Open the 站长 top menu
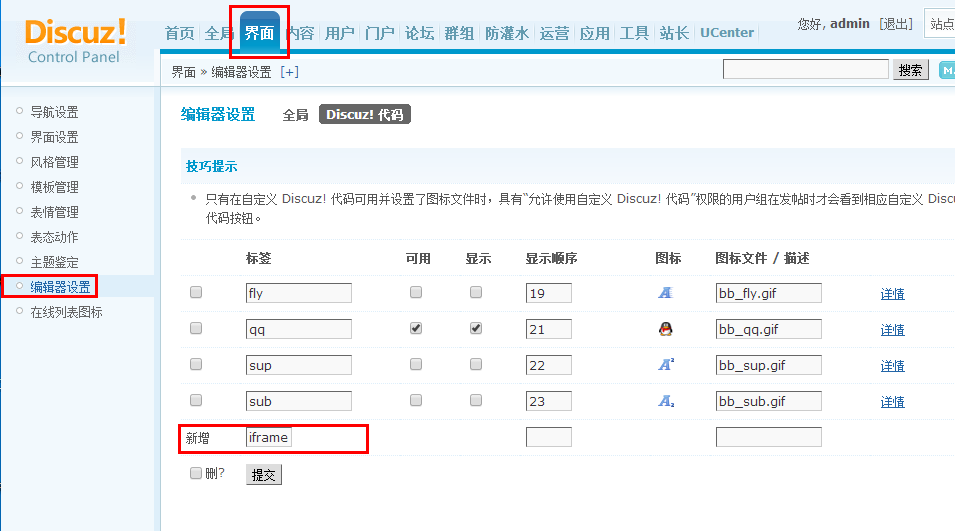955x531 pixels. coord(674,33)
